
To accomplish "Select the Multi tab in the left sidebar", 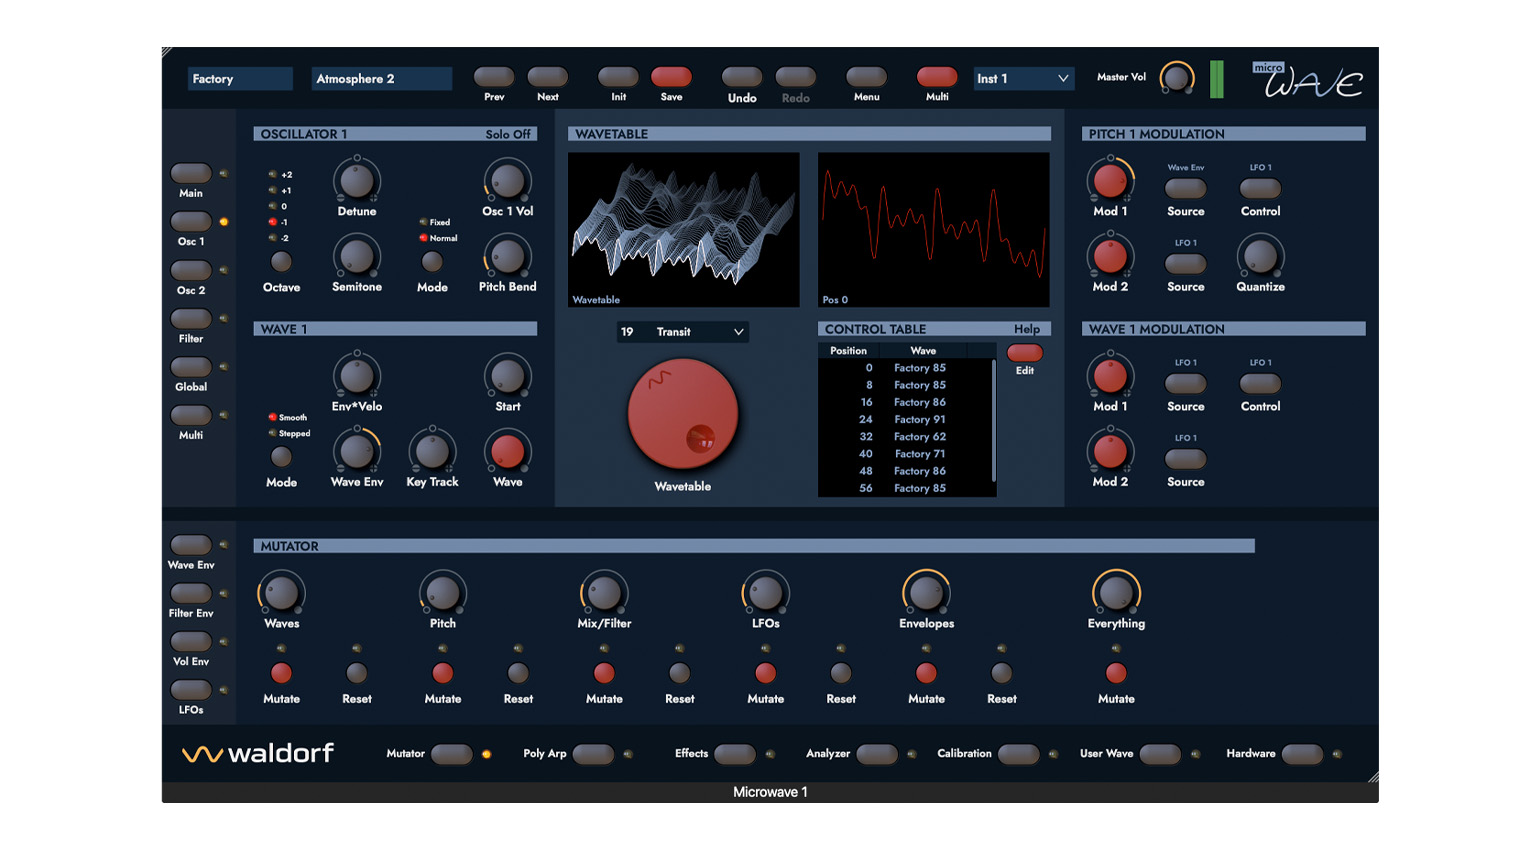I will click(191, 415).
